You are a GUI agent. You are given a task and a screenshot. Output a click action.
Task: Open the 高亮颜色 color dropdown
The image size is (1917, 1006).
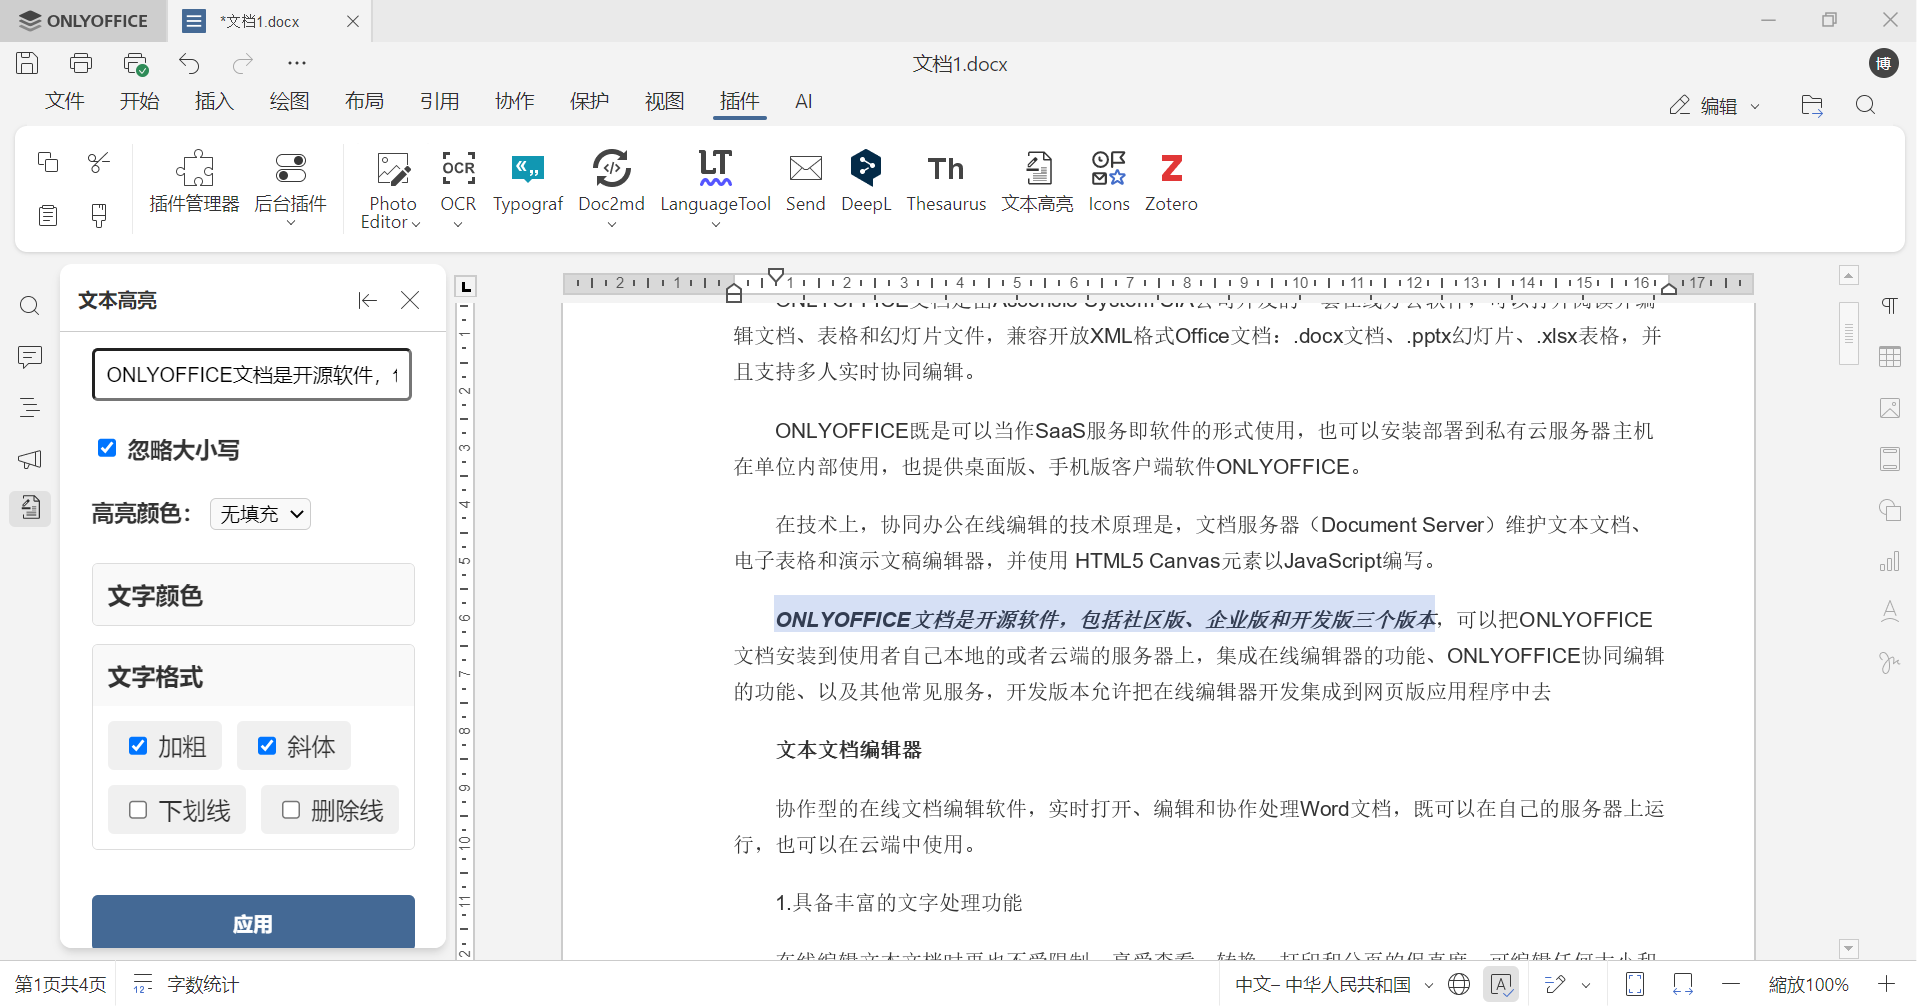click(x=259, y=513)
